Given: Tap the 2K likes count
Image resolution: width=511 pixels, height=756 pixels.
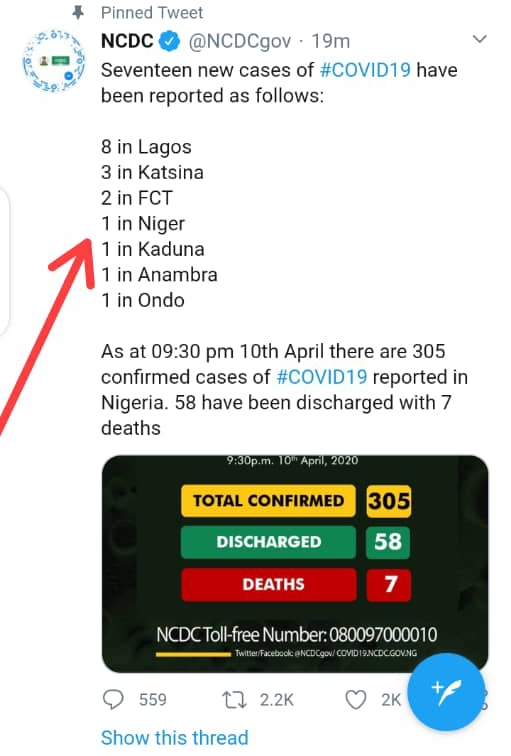Looking at the screenshot, I should point(391,700).
